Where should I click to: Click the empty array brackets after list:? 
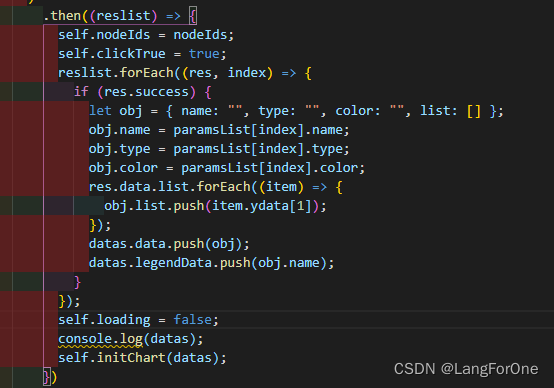474,111
